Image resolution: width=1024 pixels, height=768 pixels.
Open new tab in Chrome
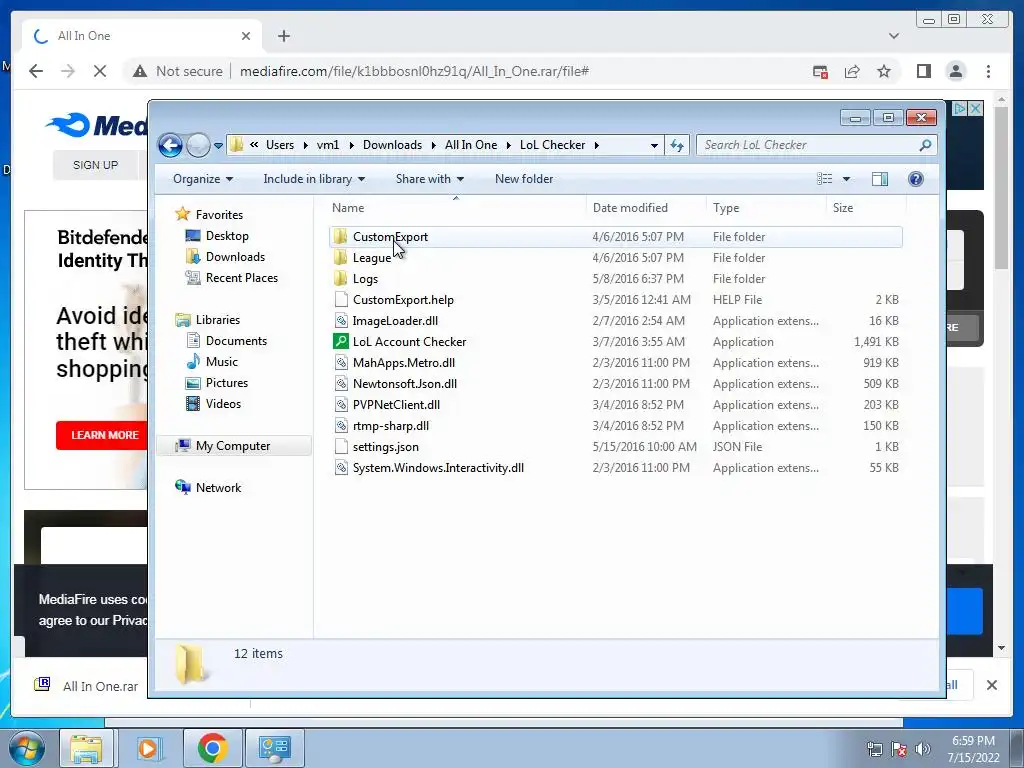pyautogui.click(x=283, y=36)
